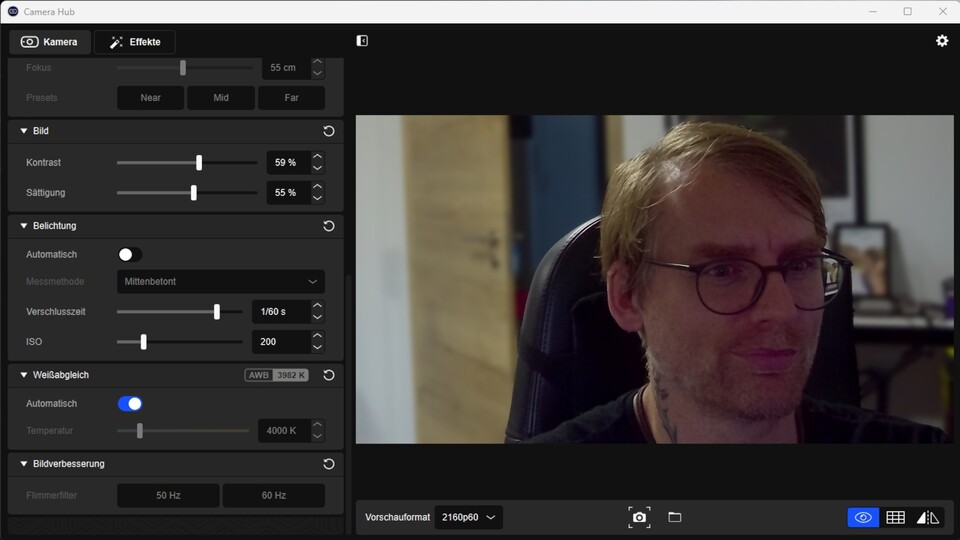
Task: Click the Verschlusszeit 1/60 s field
Action: 281,312
